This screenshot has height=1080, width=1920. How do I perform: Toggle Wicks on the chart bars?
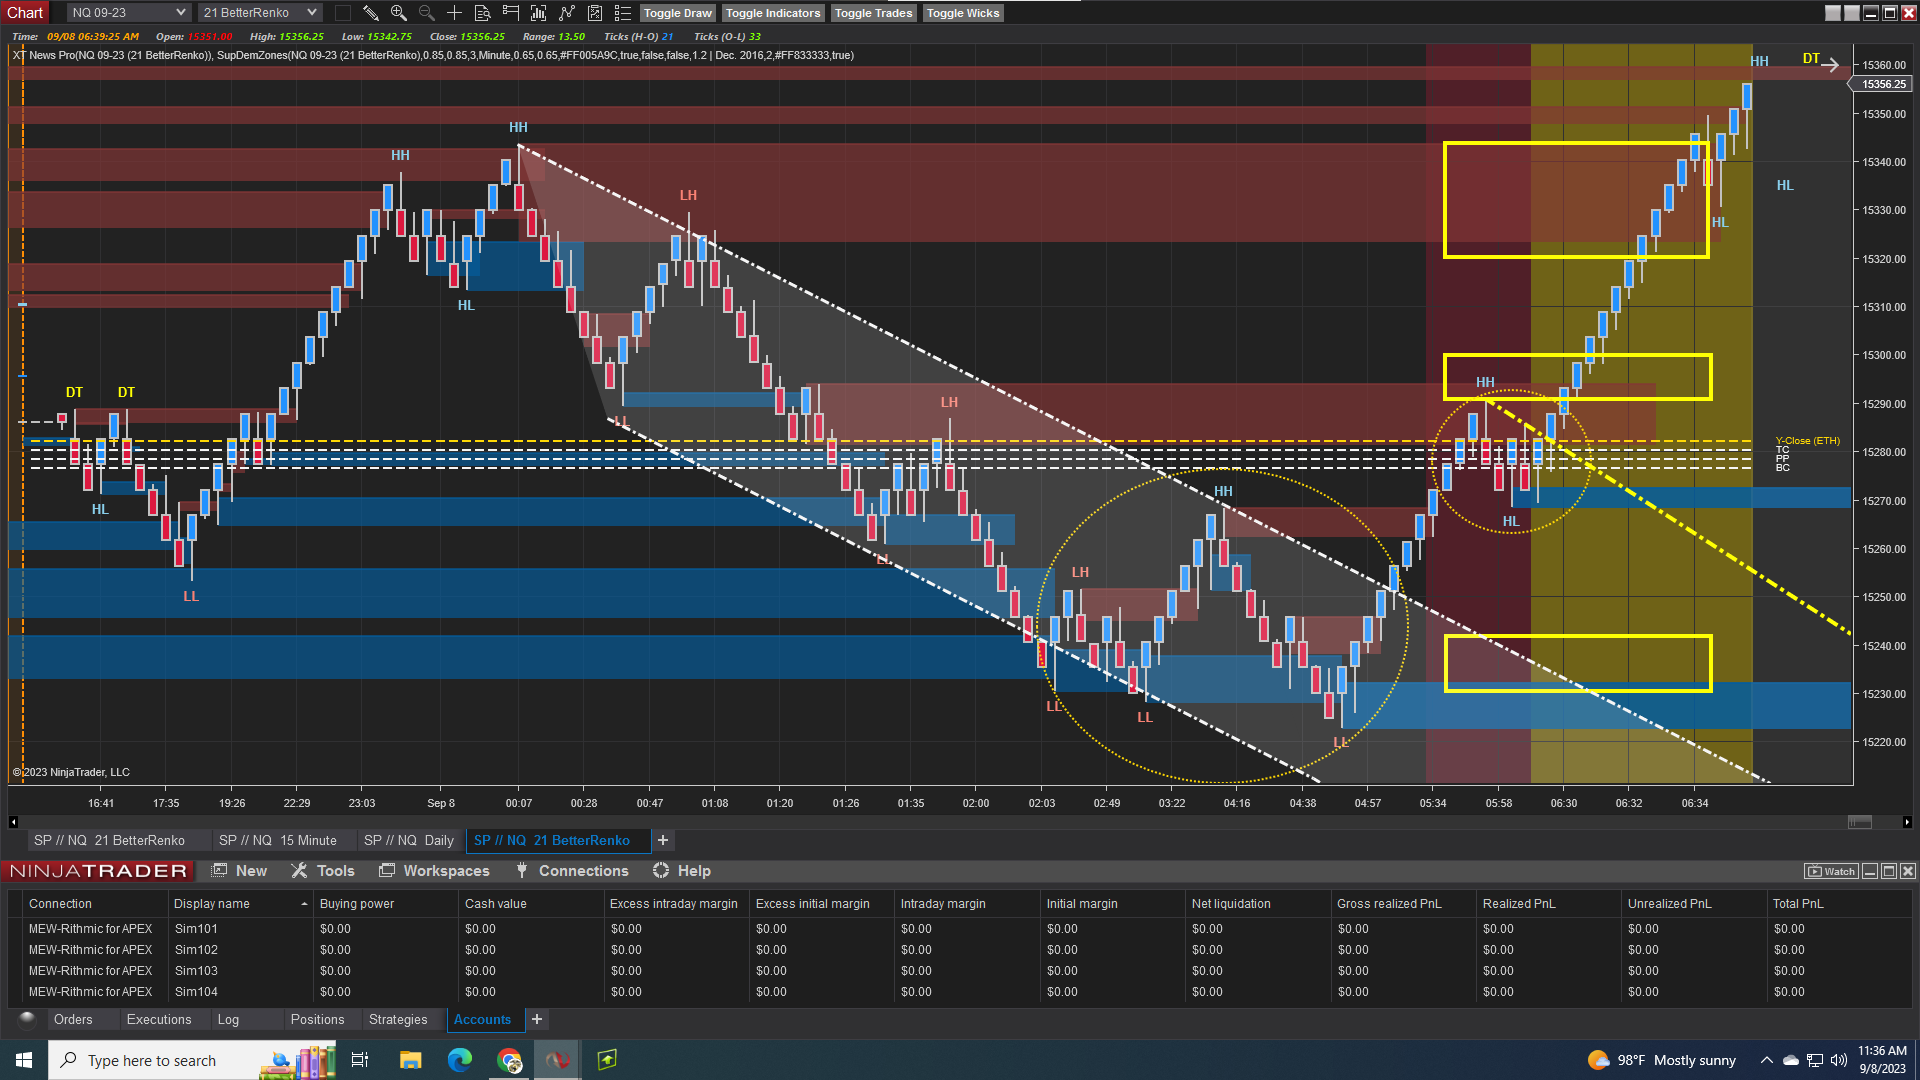(962, 13)
